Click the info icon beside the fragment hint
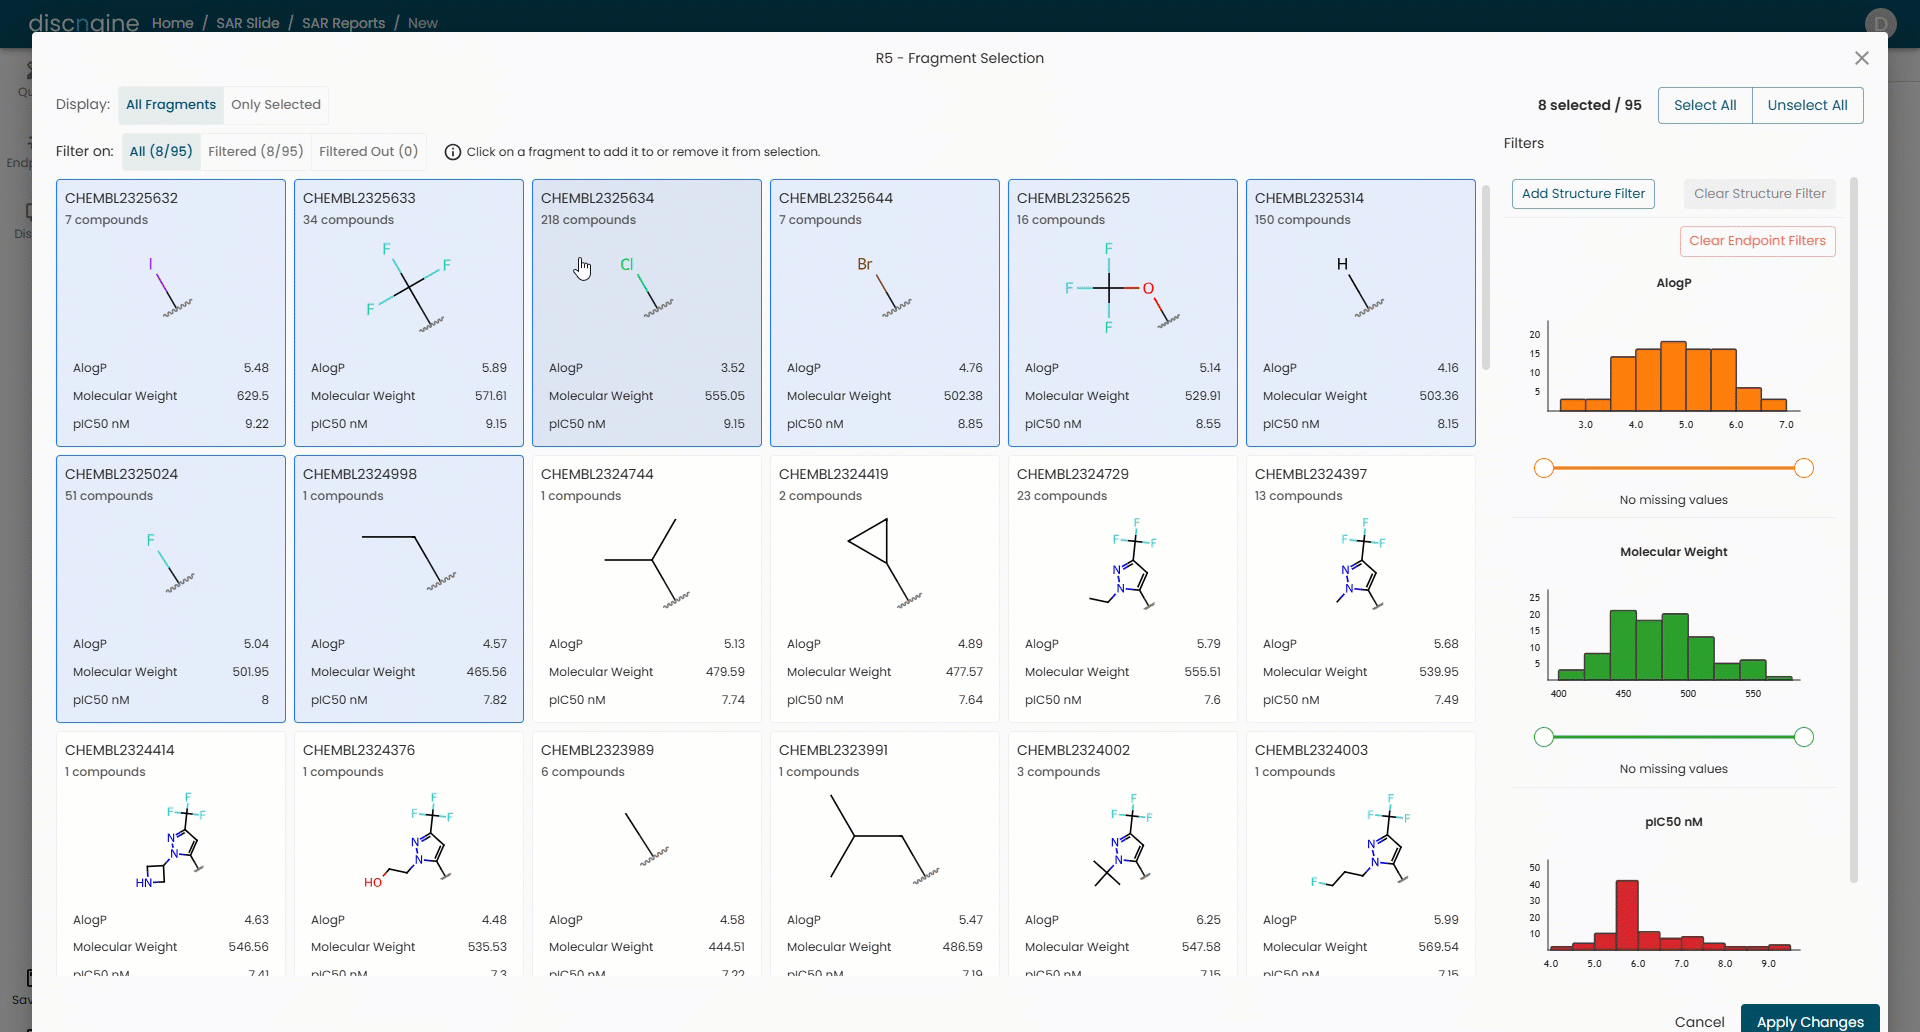Viewport: 1920px width, 1032px height. [x=452, y=152]
